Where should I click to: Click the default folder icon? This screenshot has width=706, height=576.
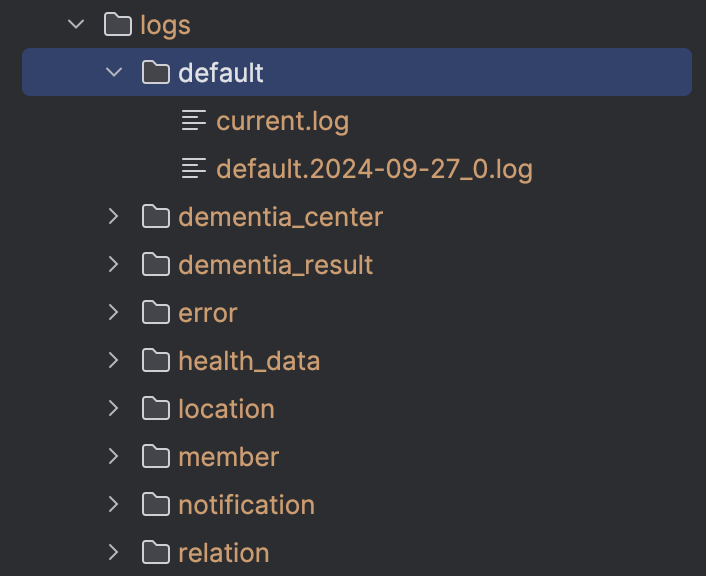(x=156, y=73)
